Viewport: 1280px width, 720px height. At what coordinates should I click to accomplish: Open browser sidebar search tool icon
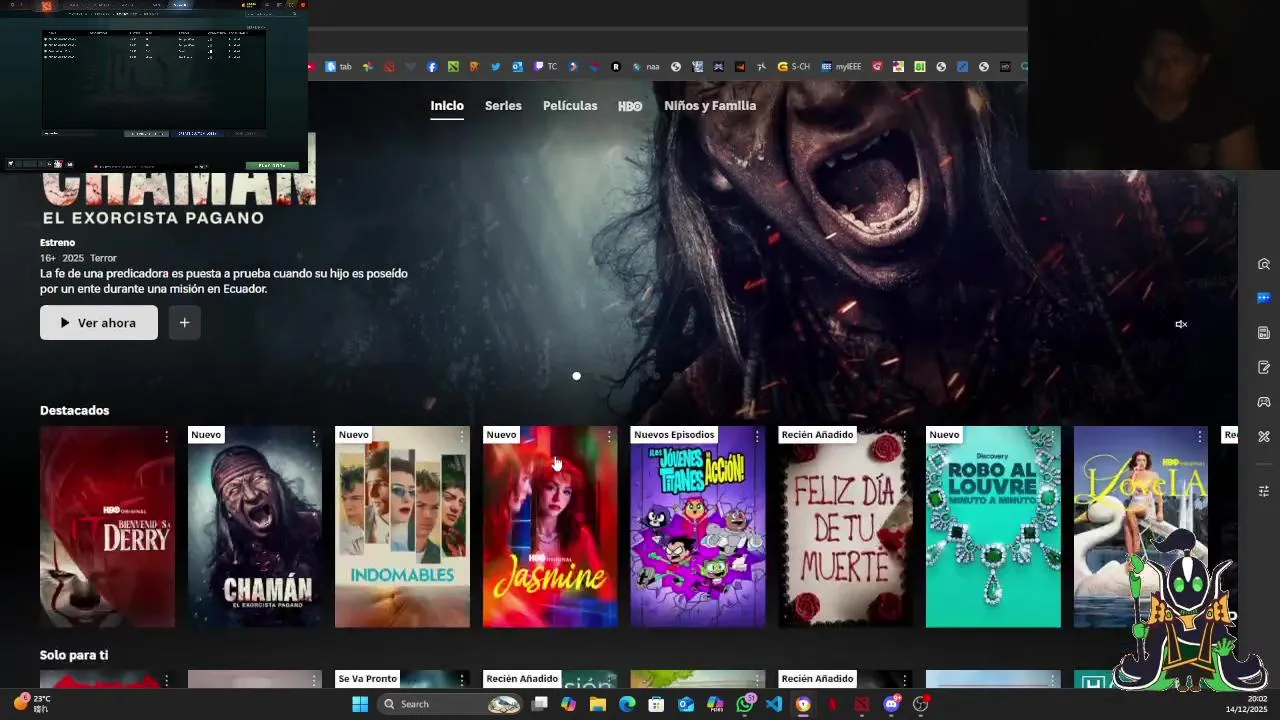pos(1264,264)
